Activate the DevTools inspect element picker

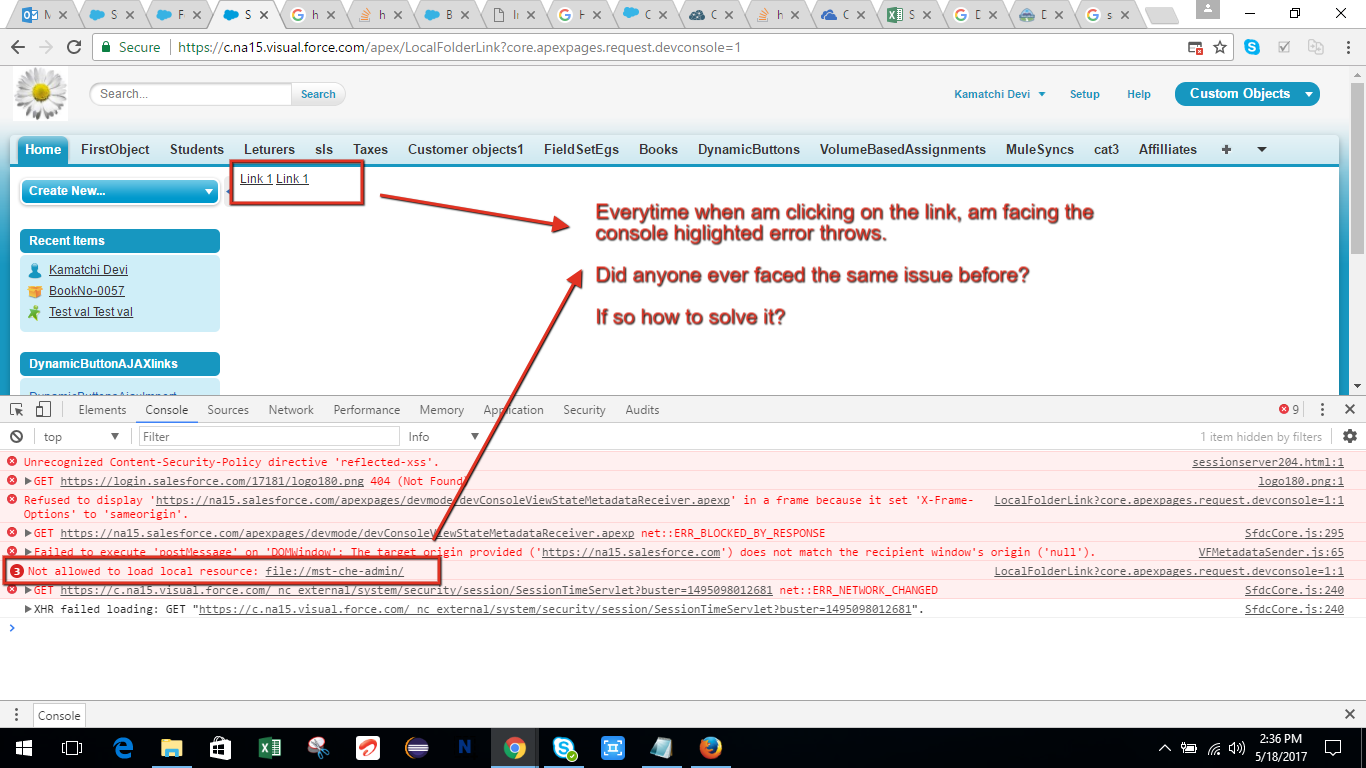[x=17, y=409]
